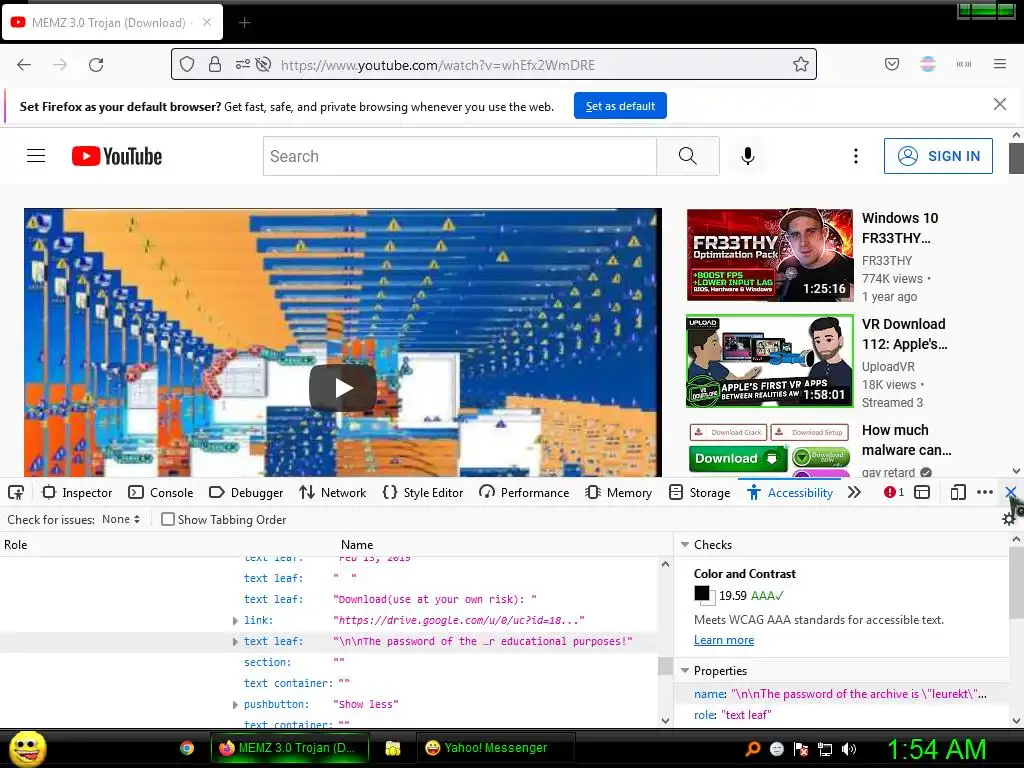Select the MEMZ 3.0 Trojan browser tab

(x=112, y=23)
